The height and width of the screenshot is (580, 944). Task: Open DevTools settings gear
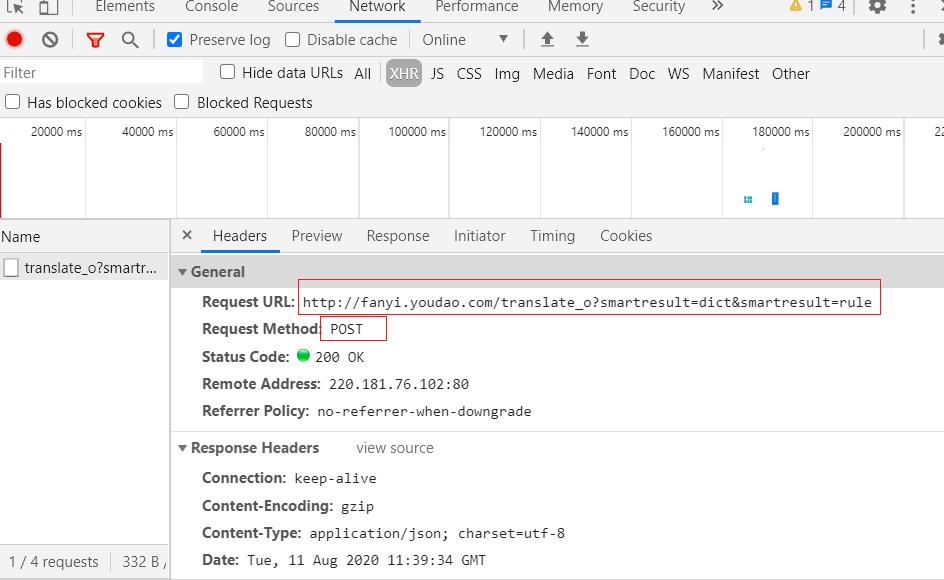877,7
